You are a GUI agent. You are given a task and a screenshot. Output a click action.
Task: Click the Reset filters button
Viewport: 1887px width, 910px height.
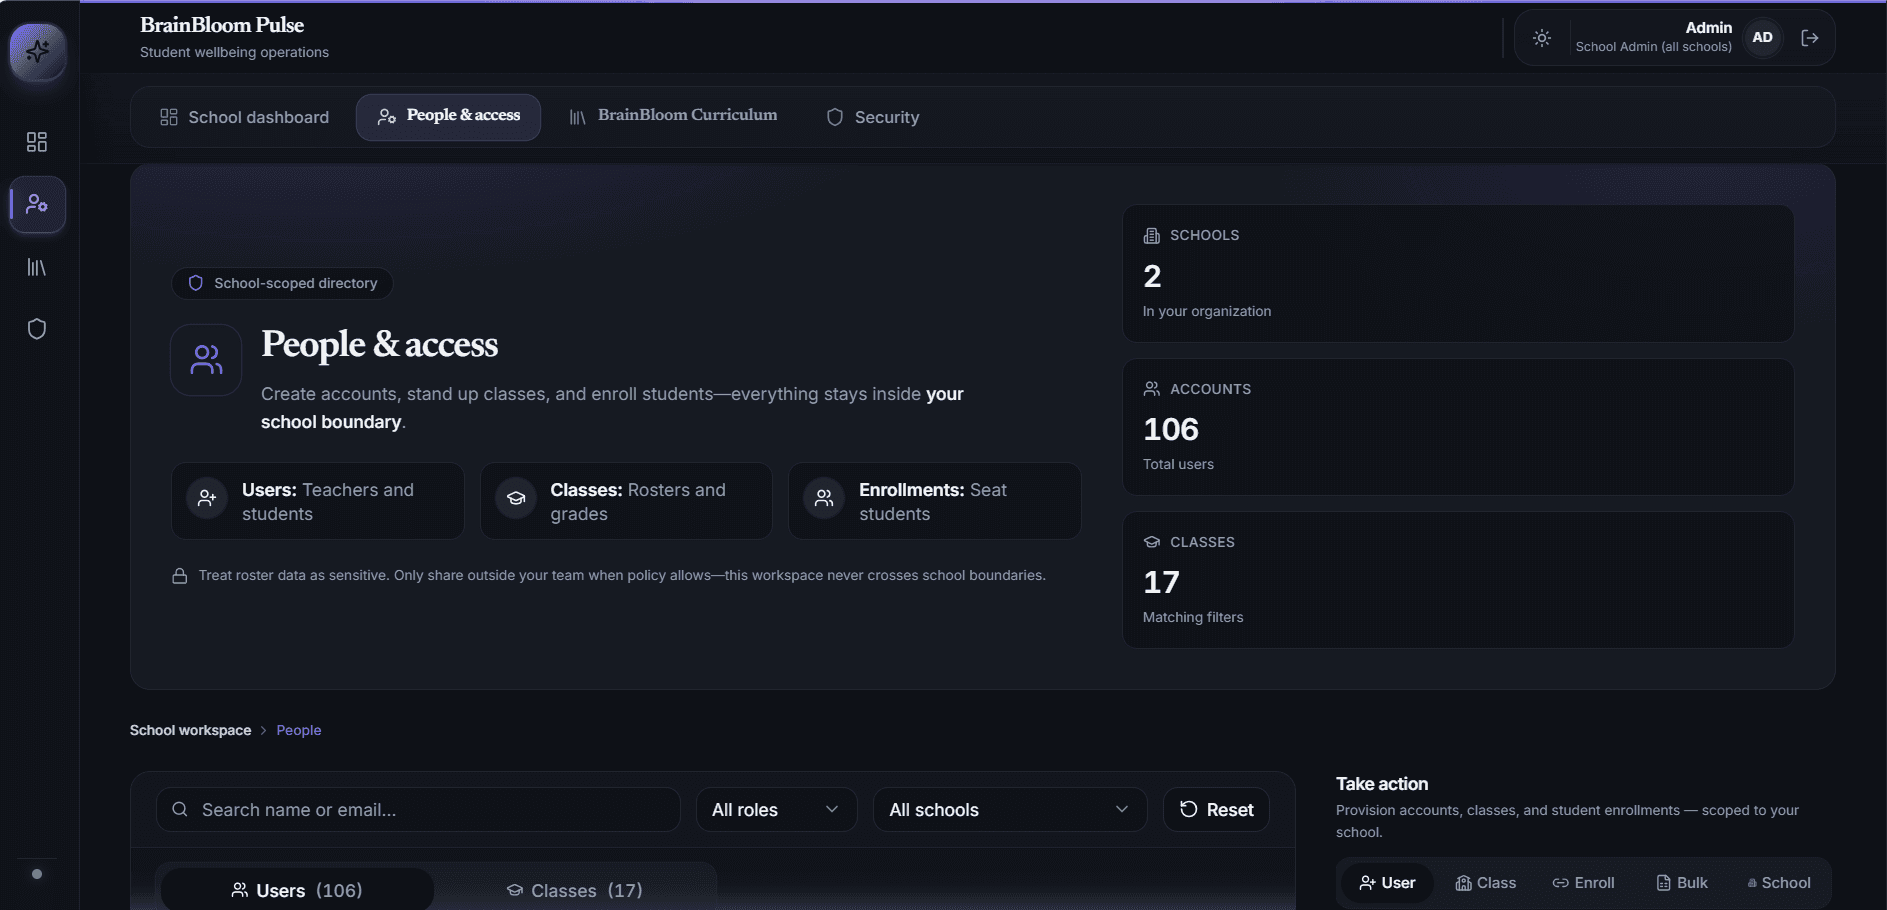[1216, 810]
